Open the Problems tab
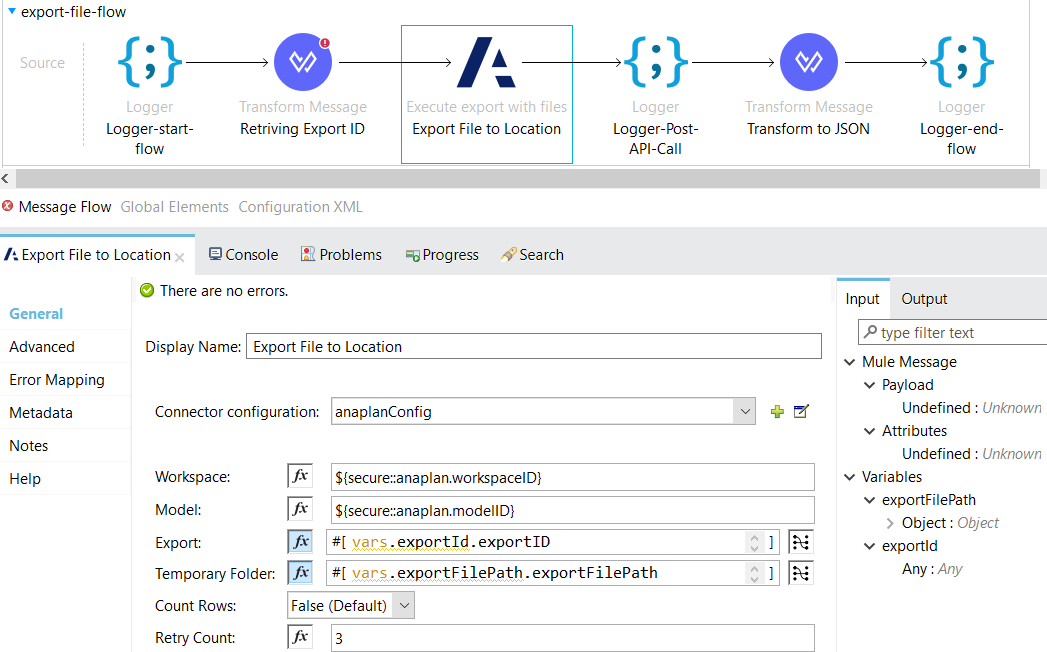This screenshot has width=1047, height=652. point(341,255)
